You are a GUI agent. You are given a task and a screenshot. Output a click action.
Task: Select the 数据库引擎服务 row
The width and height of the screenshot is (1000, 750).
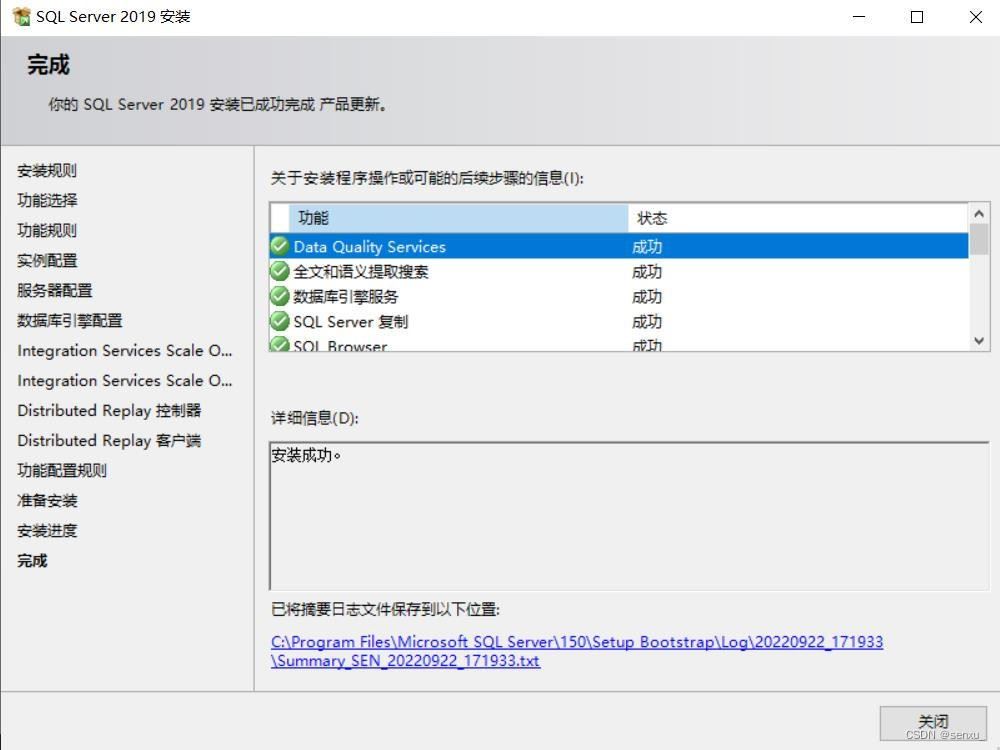[x=619, y=296]
